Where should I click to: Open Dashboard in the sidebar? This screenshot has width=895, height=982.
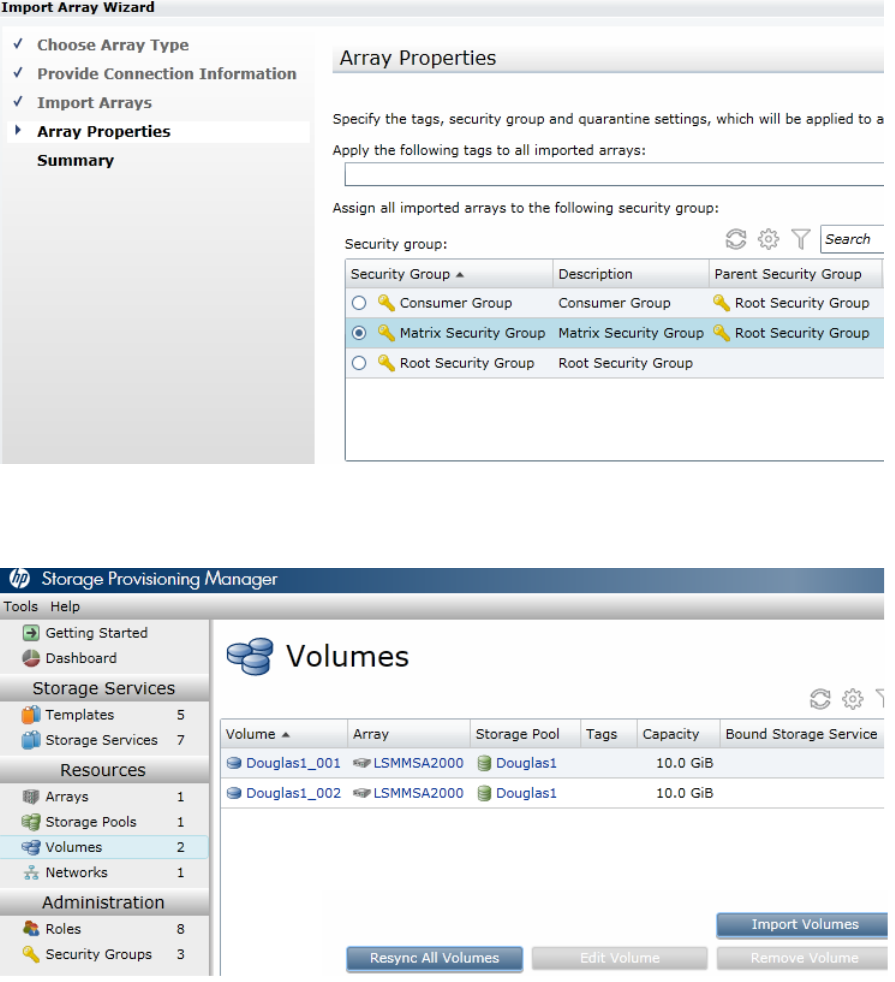(81, 658)
